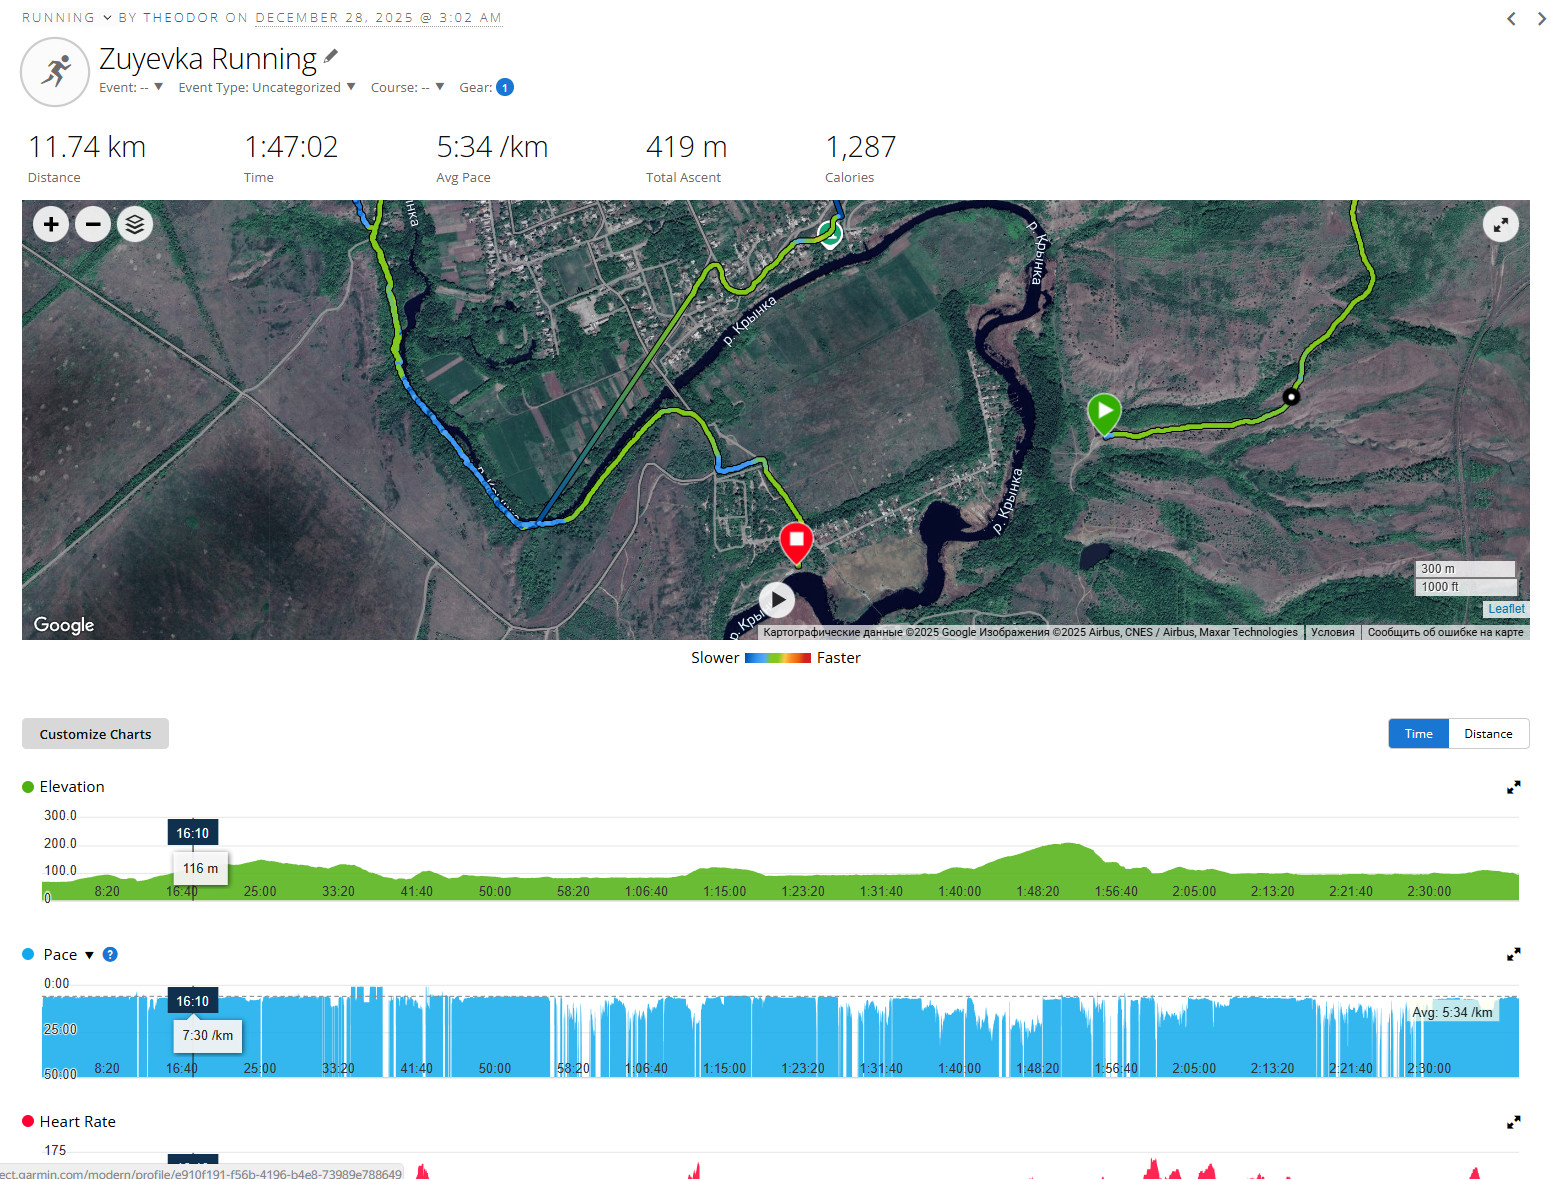1551x1179 pixels.
Task: Zoom out on the map
Action: tap(93, 224)
